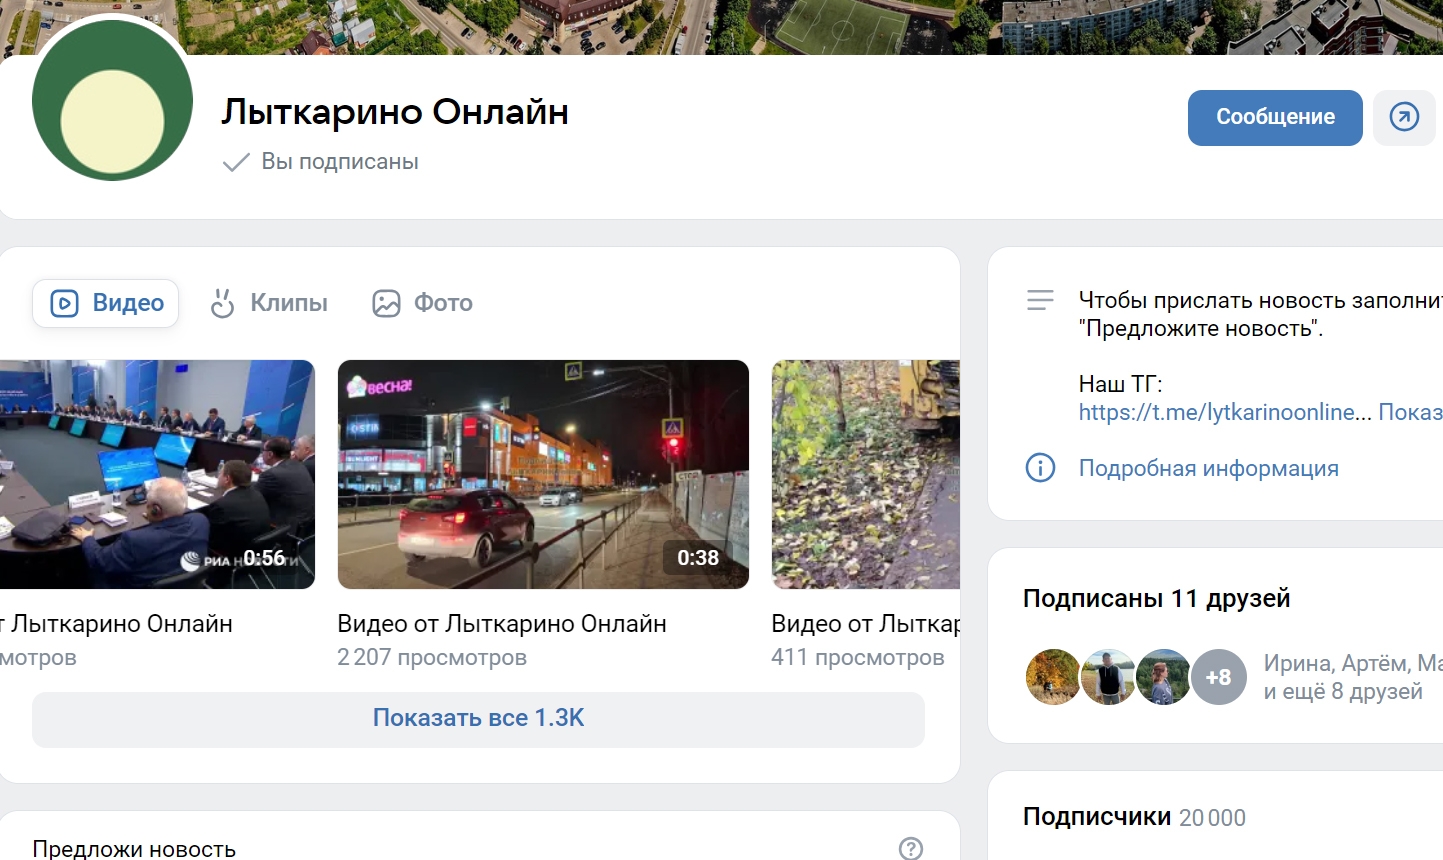Image resolution: width=1443 pixels, height=860 pixels.
Task: Switch to the Фото tab
Action: coord(422,303)
